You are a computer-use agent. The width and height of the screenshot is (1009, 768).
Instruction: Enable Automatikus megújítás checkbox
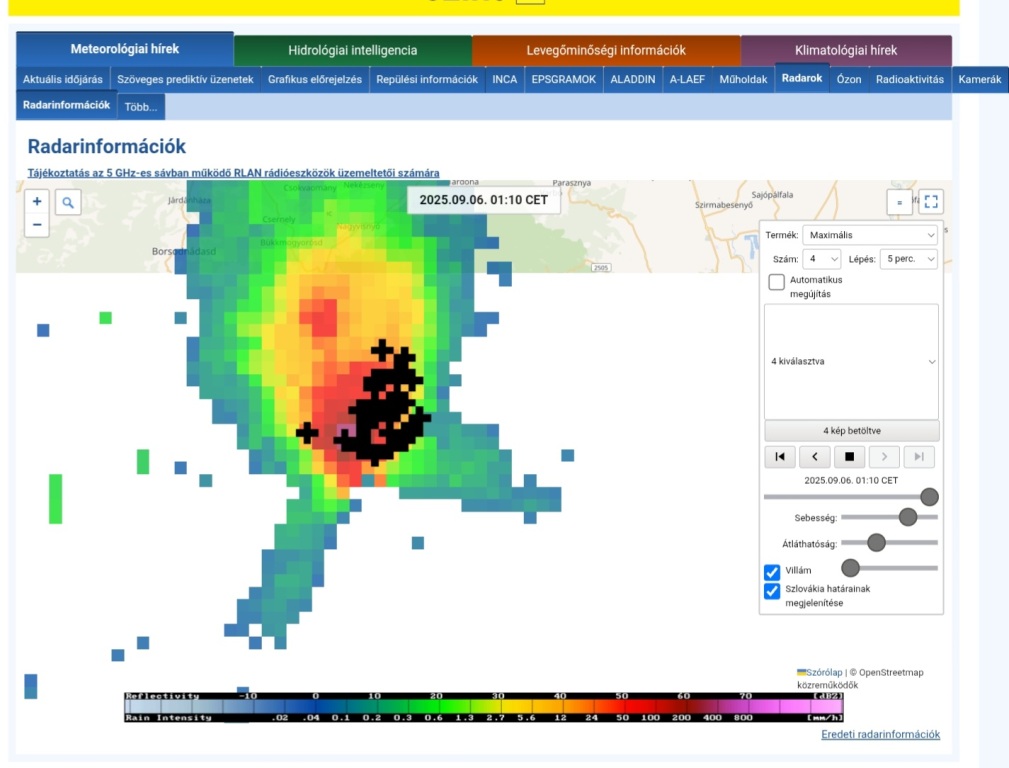[x=776, y=282]
